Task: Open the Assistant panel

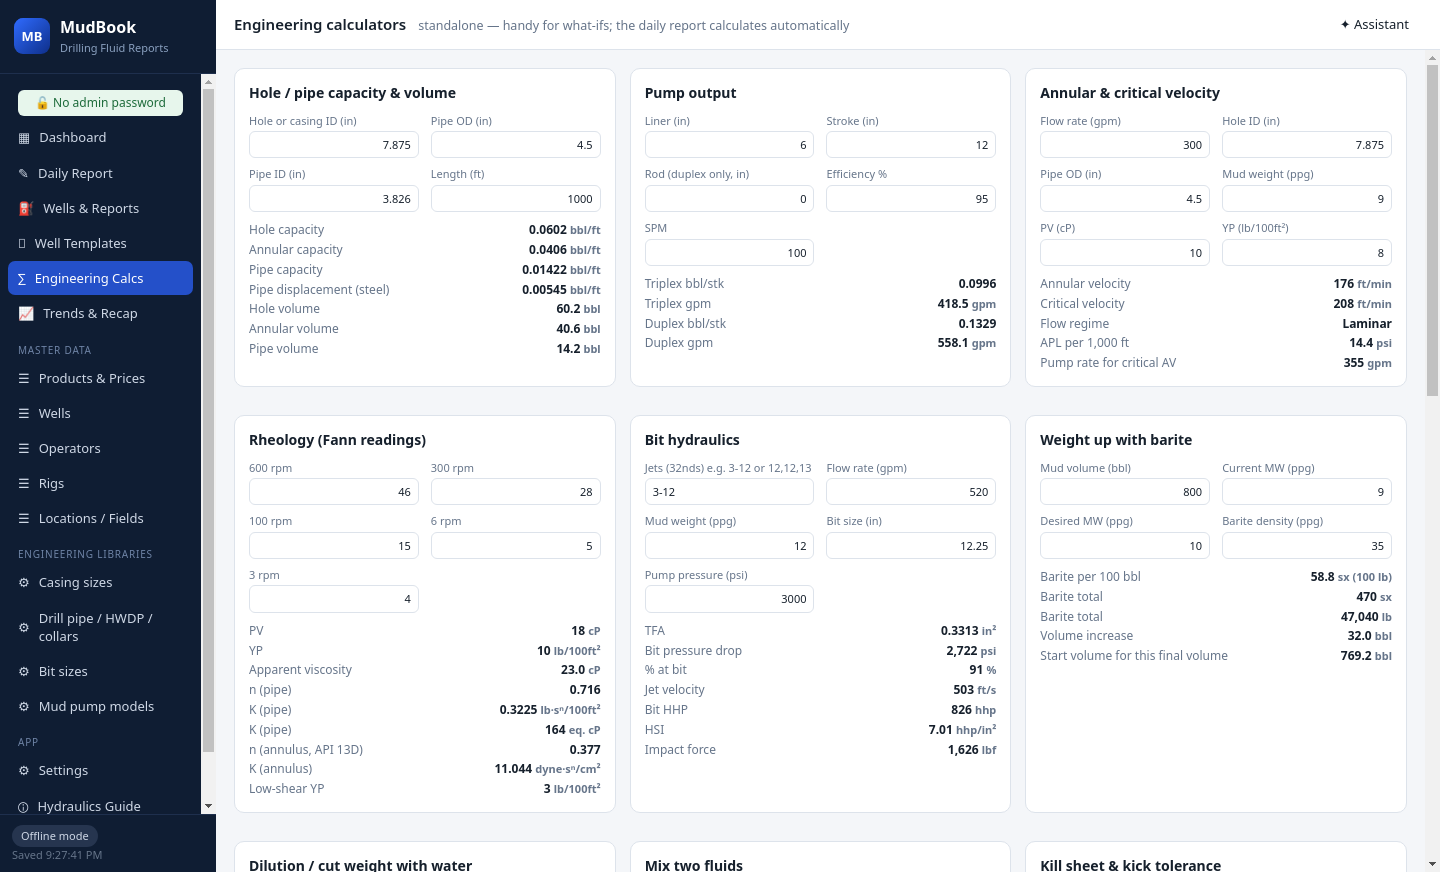Action: point(1375,25)
